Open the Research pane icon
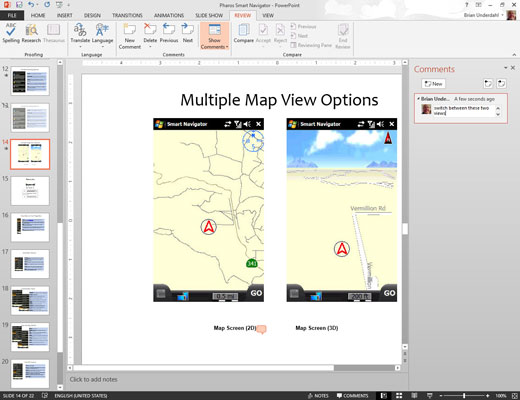This screenshot has height=400, width=520. (31, 33)
